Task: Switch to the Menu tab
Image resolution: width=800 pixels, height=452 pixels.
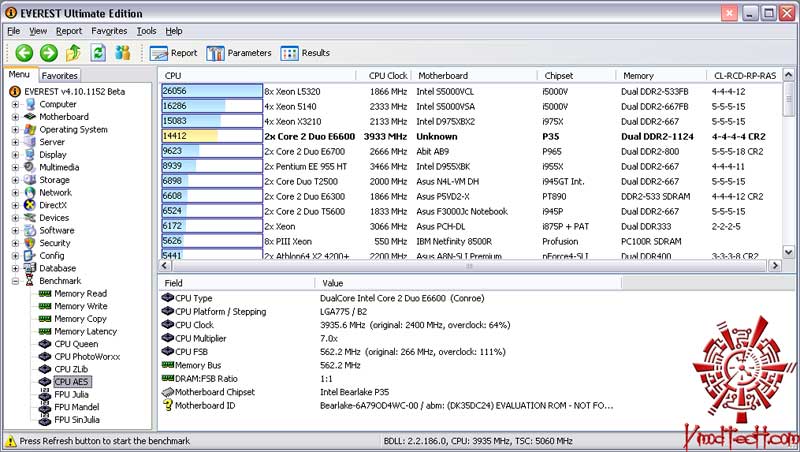Action: coord(19,74)
